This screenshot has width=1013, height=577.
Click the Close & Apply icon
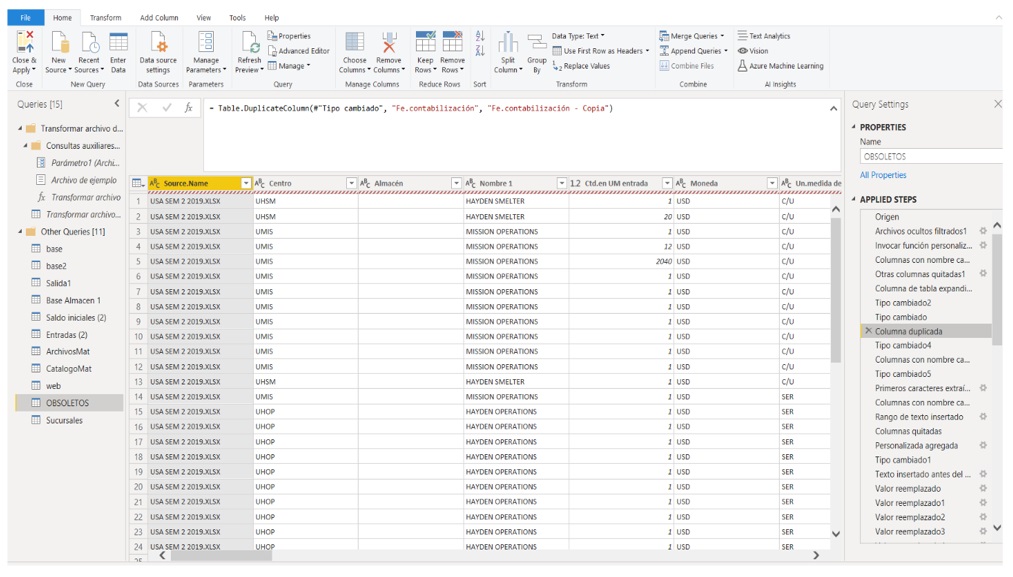click(x=24, y=43)
